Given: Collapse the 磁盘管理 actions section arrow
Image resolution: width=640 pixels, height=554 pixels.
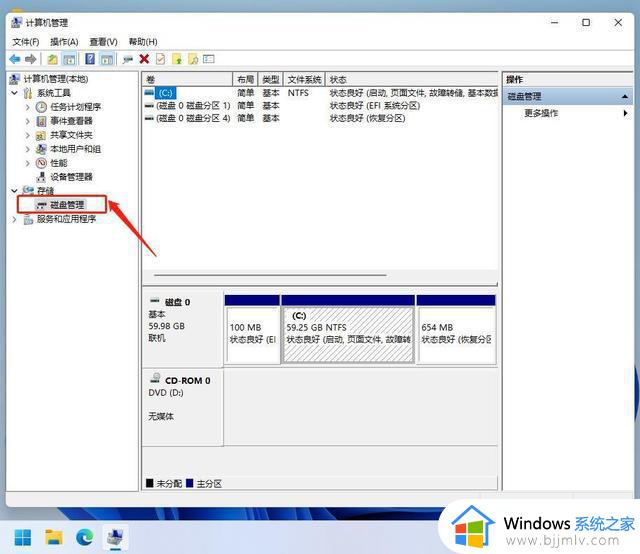Looking at the screenshot, I should coord(624,96).
